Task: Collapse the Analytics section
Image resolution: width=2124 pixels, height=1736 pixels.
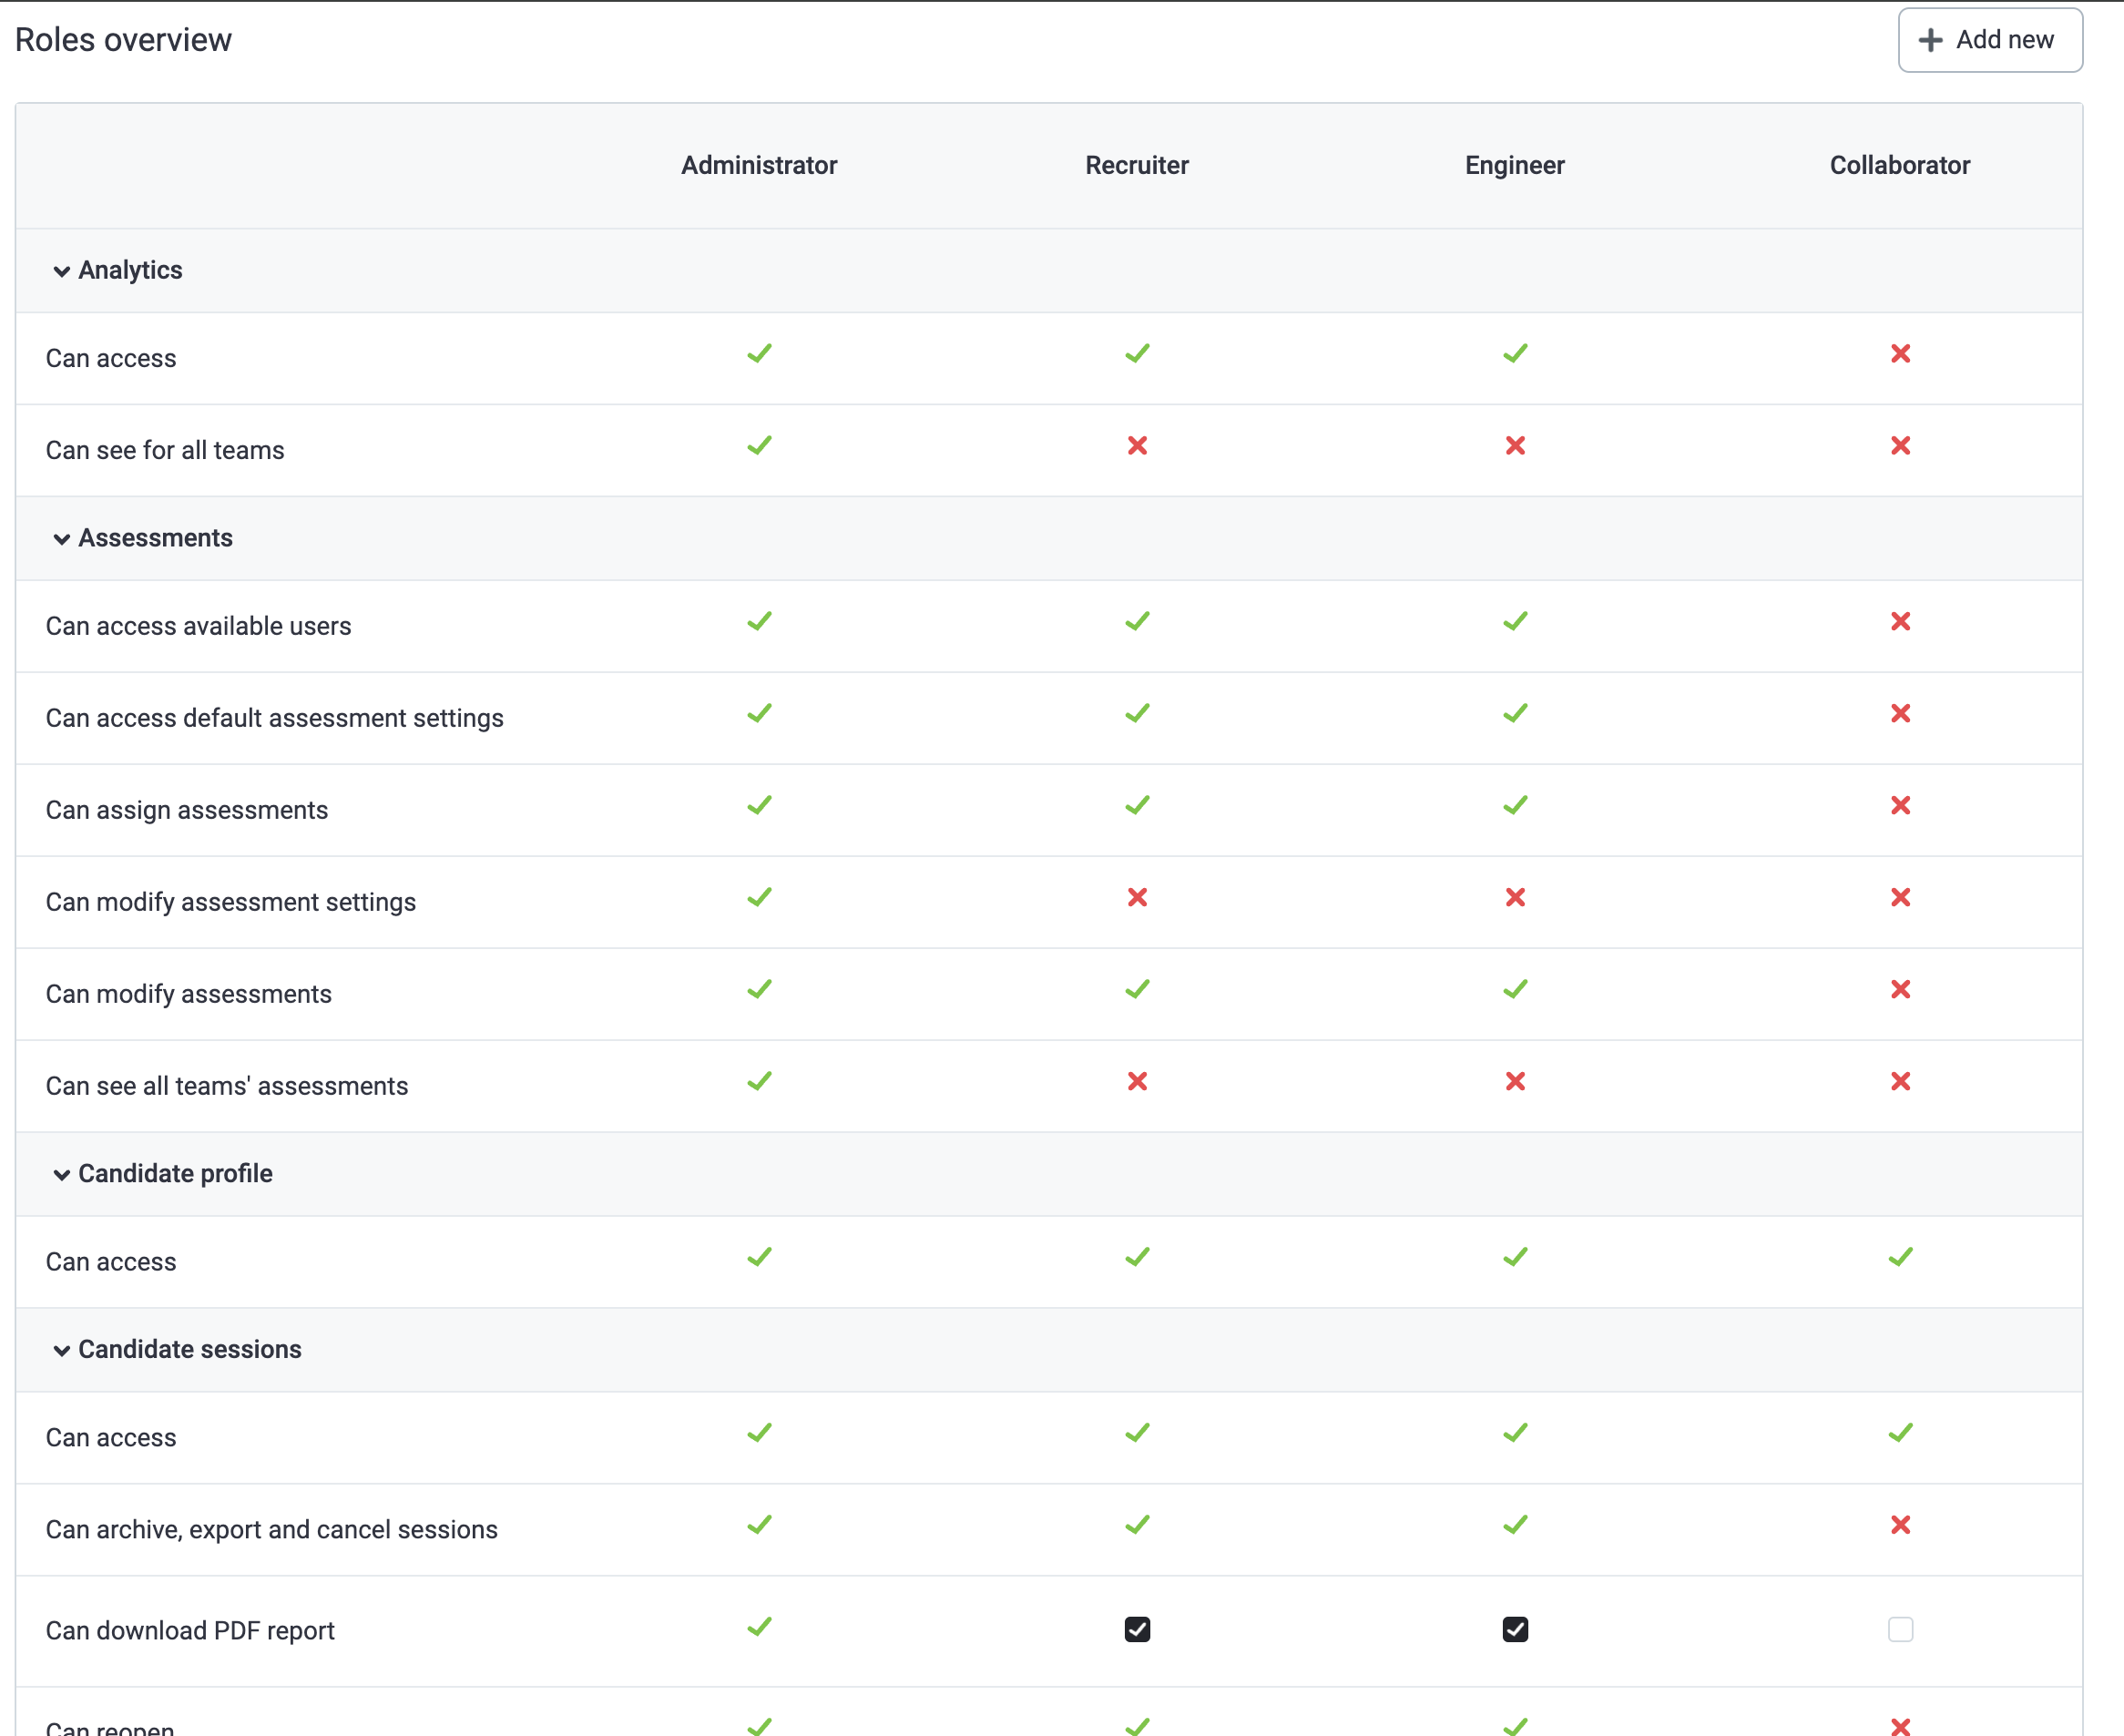Action: (x=62, y=271)
